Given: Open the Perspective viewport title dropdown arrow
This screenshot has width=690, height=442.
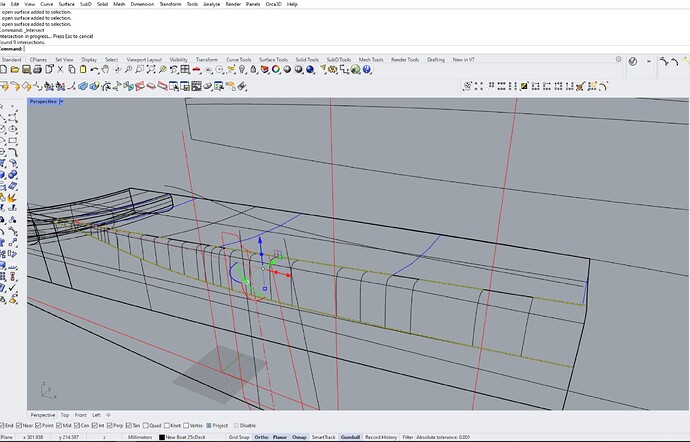Looking at the screenshot, I should pyautogui.click(x=62, y=101).
